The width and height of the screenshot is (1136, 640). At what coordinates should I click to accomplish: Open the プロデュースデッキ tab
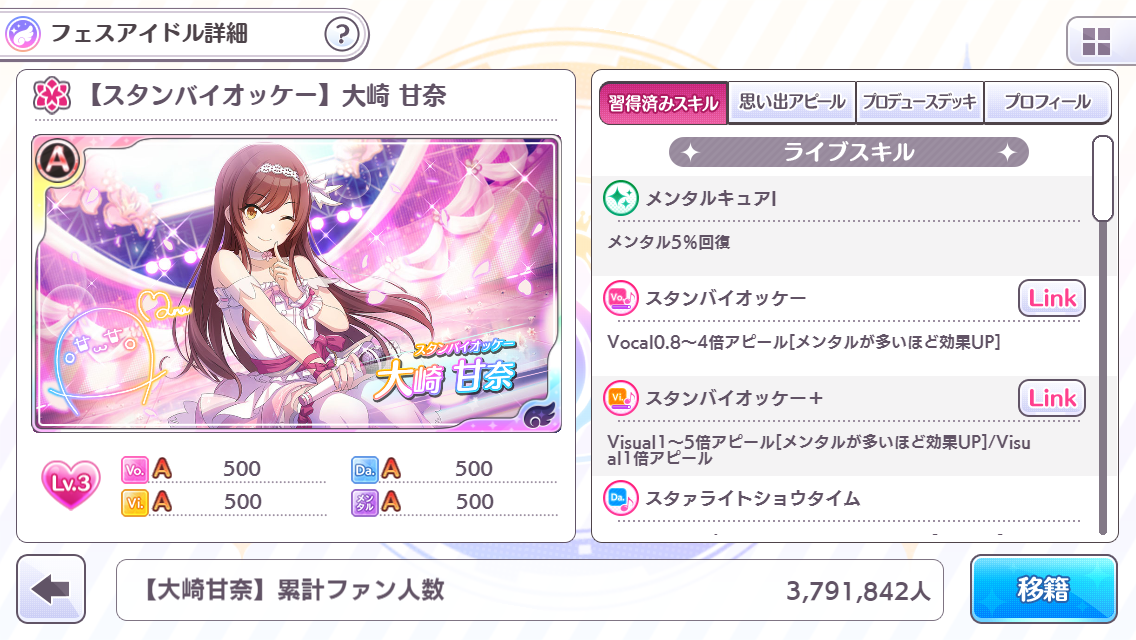[919, 102]
